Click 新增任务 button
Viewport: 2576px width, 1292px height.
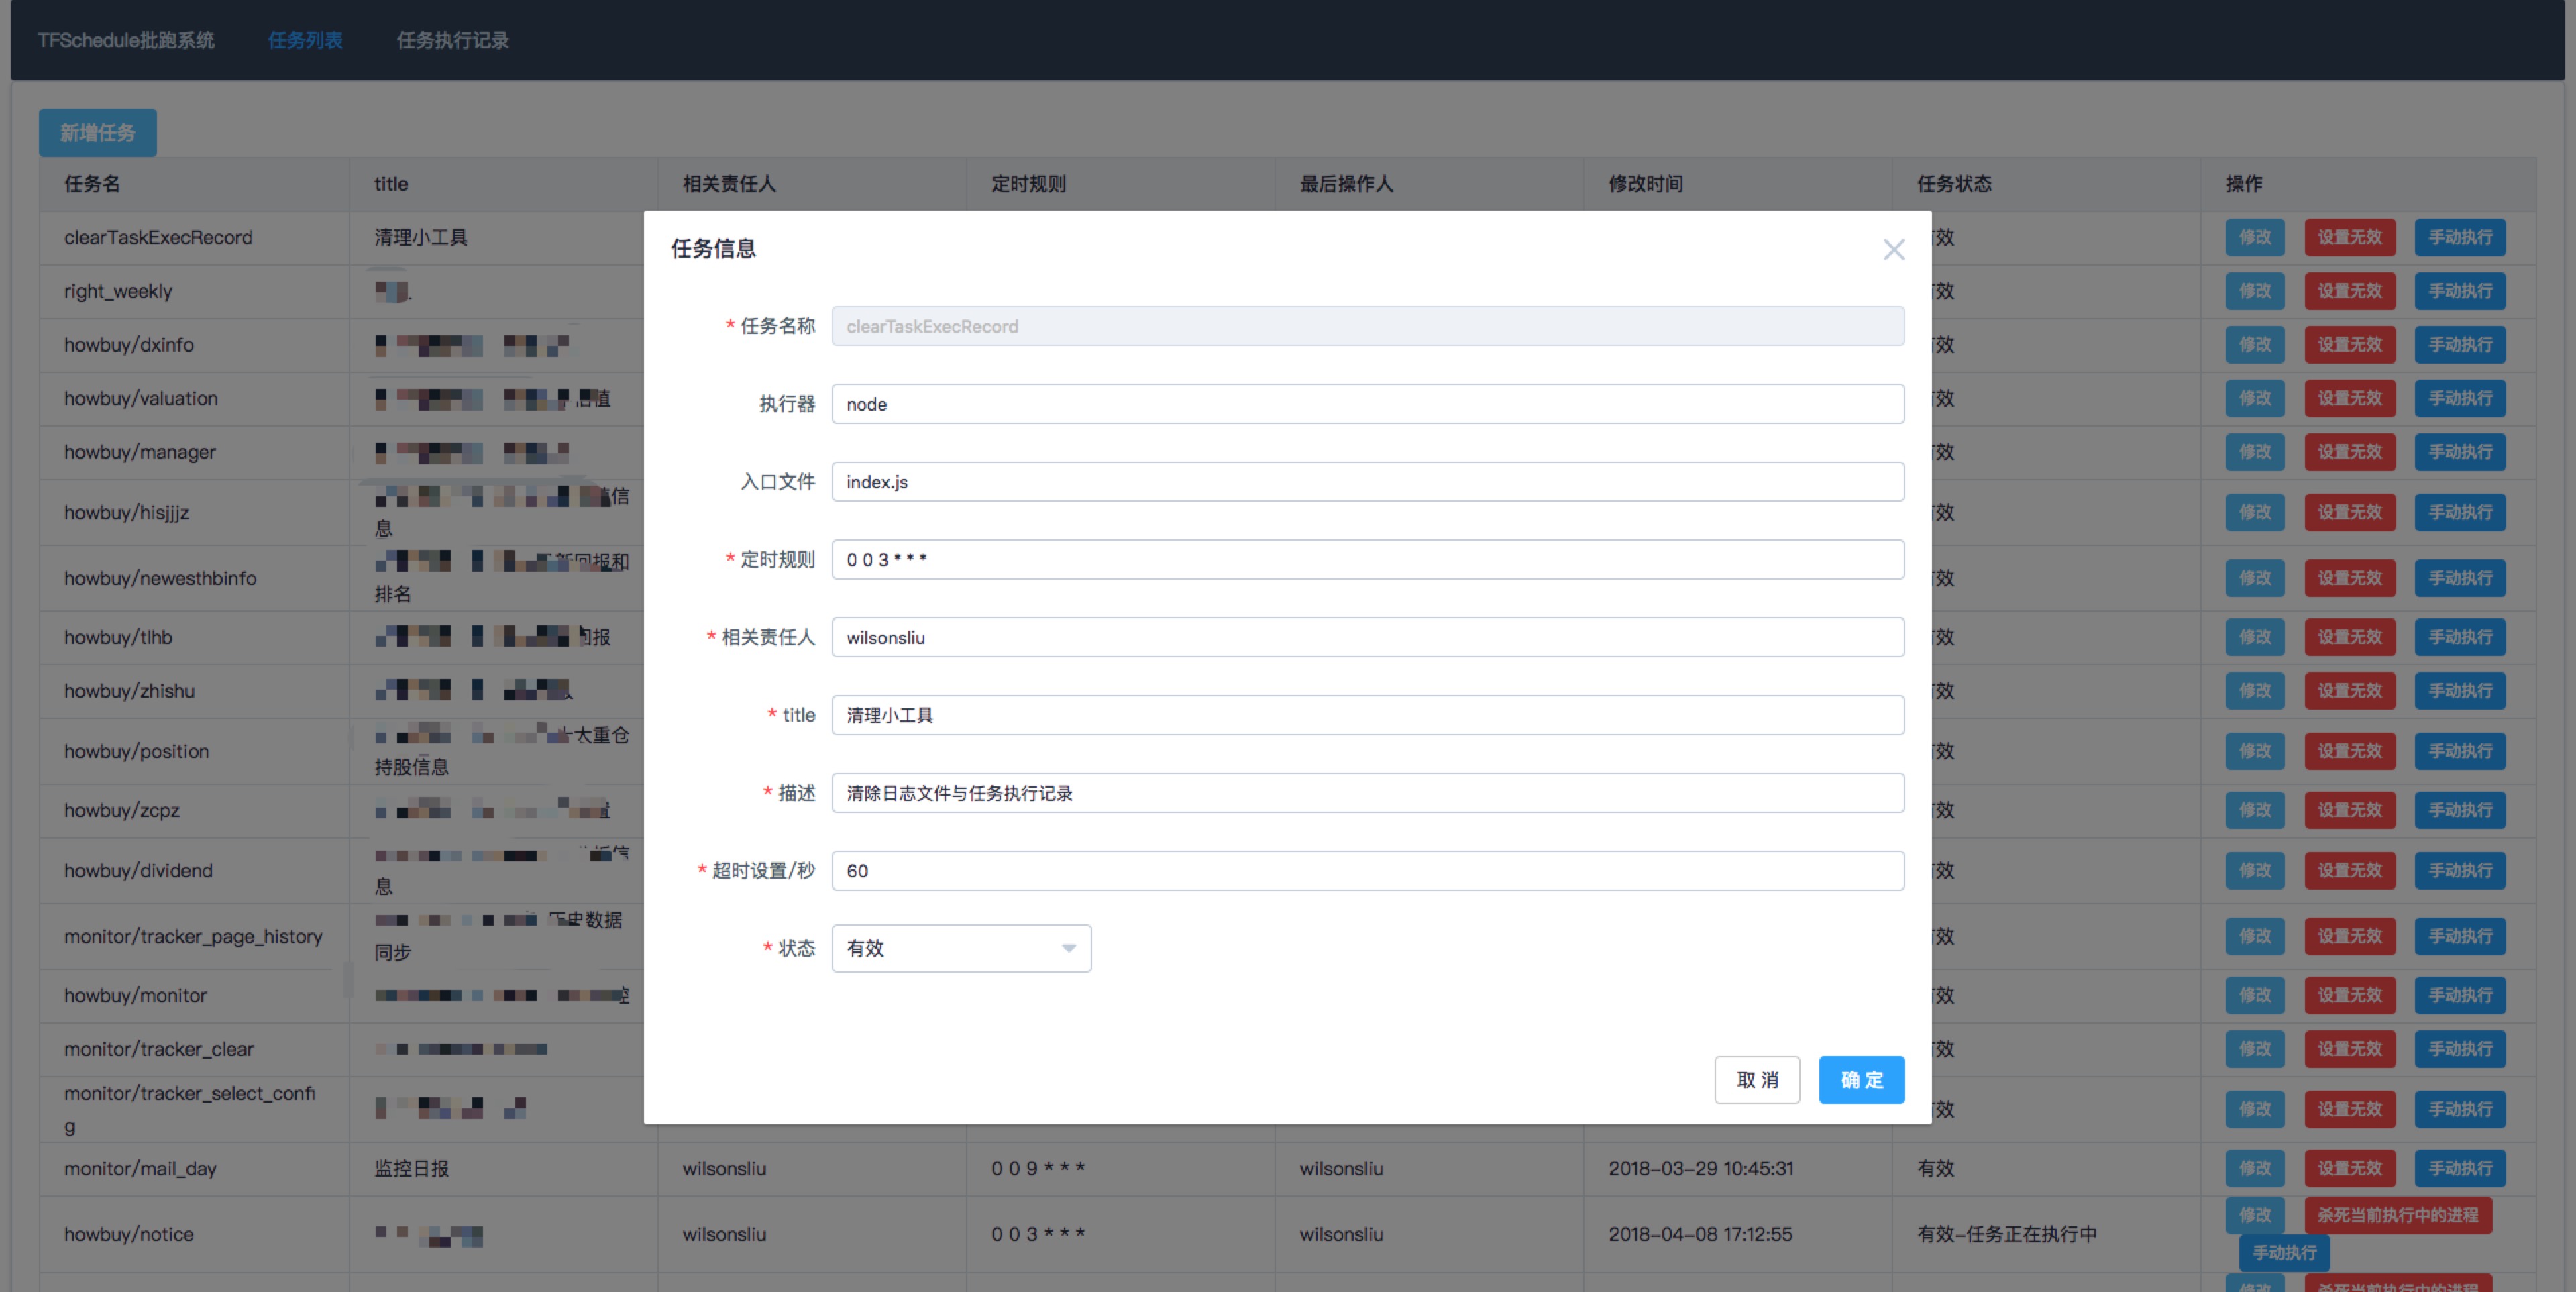[97, 133]
